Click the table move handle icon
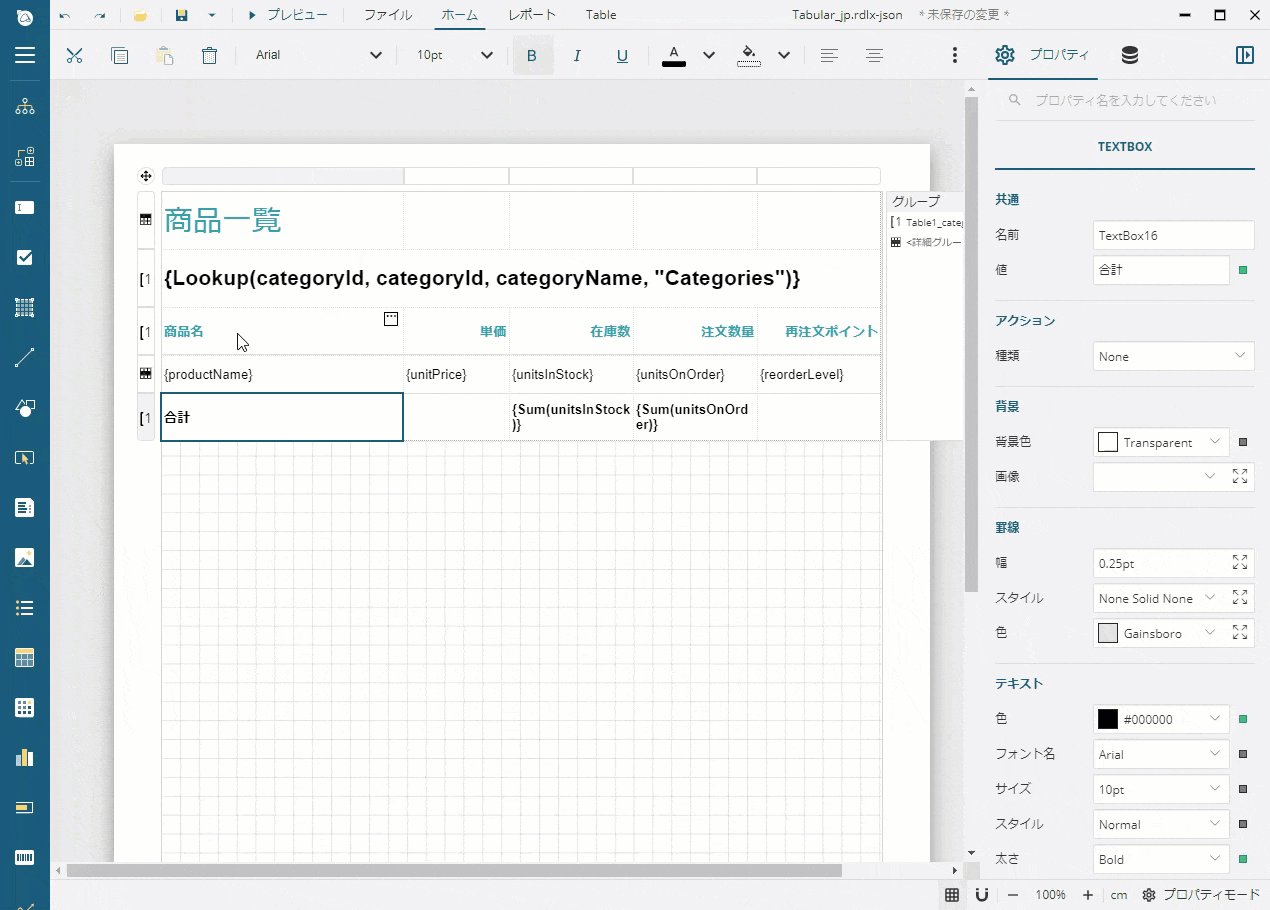The image size is (1270, 910). pyautogui.click(x=146, y=176)
